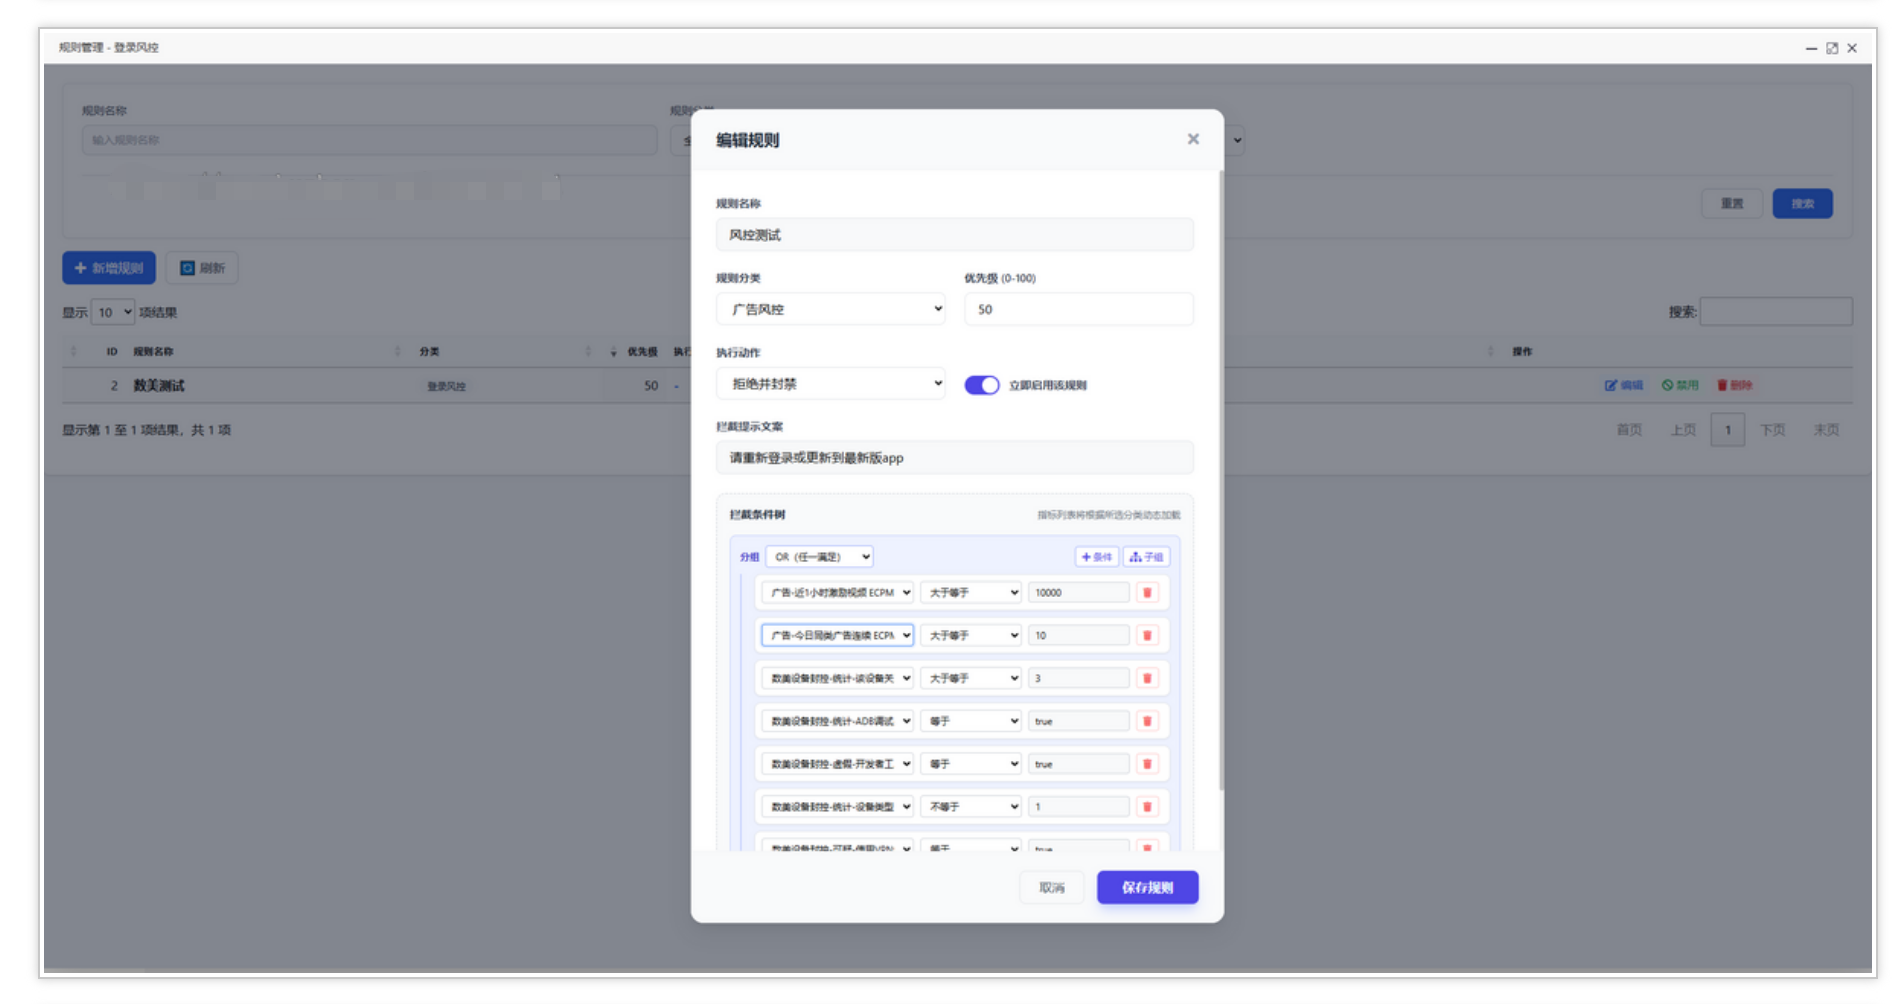1904x1004 pixels.
Task: Open operator dropdown 大于等于 in first condition
Action: 971,593
